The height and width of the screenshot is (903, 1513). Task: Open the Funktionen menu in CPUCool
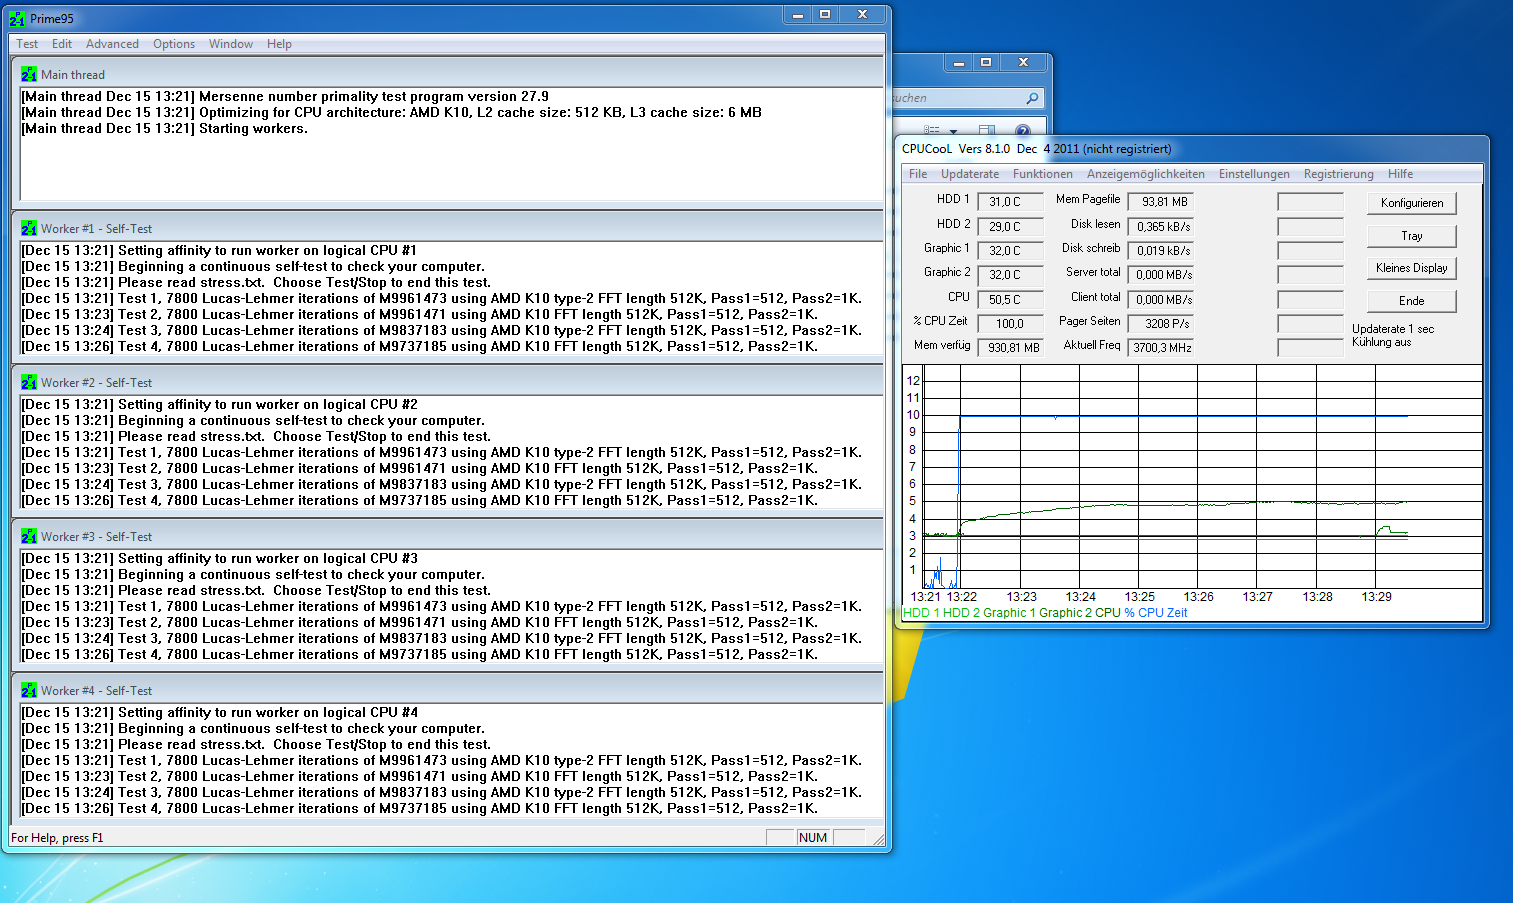1043,174
